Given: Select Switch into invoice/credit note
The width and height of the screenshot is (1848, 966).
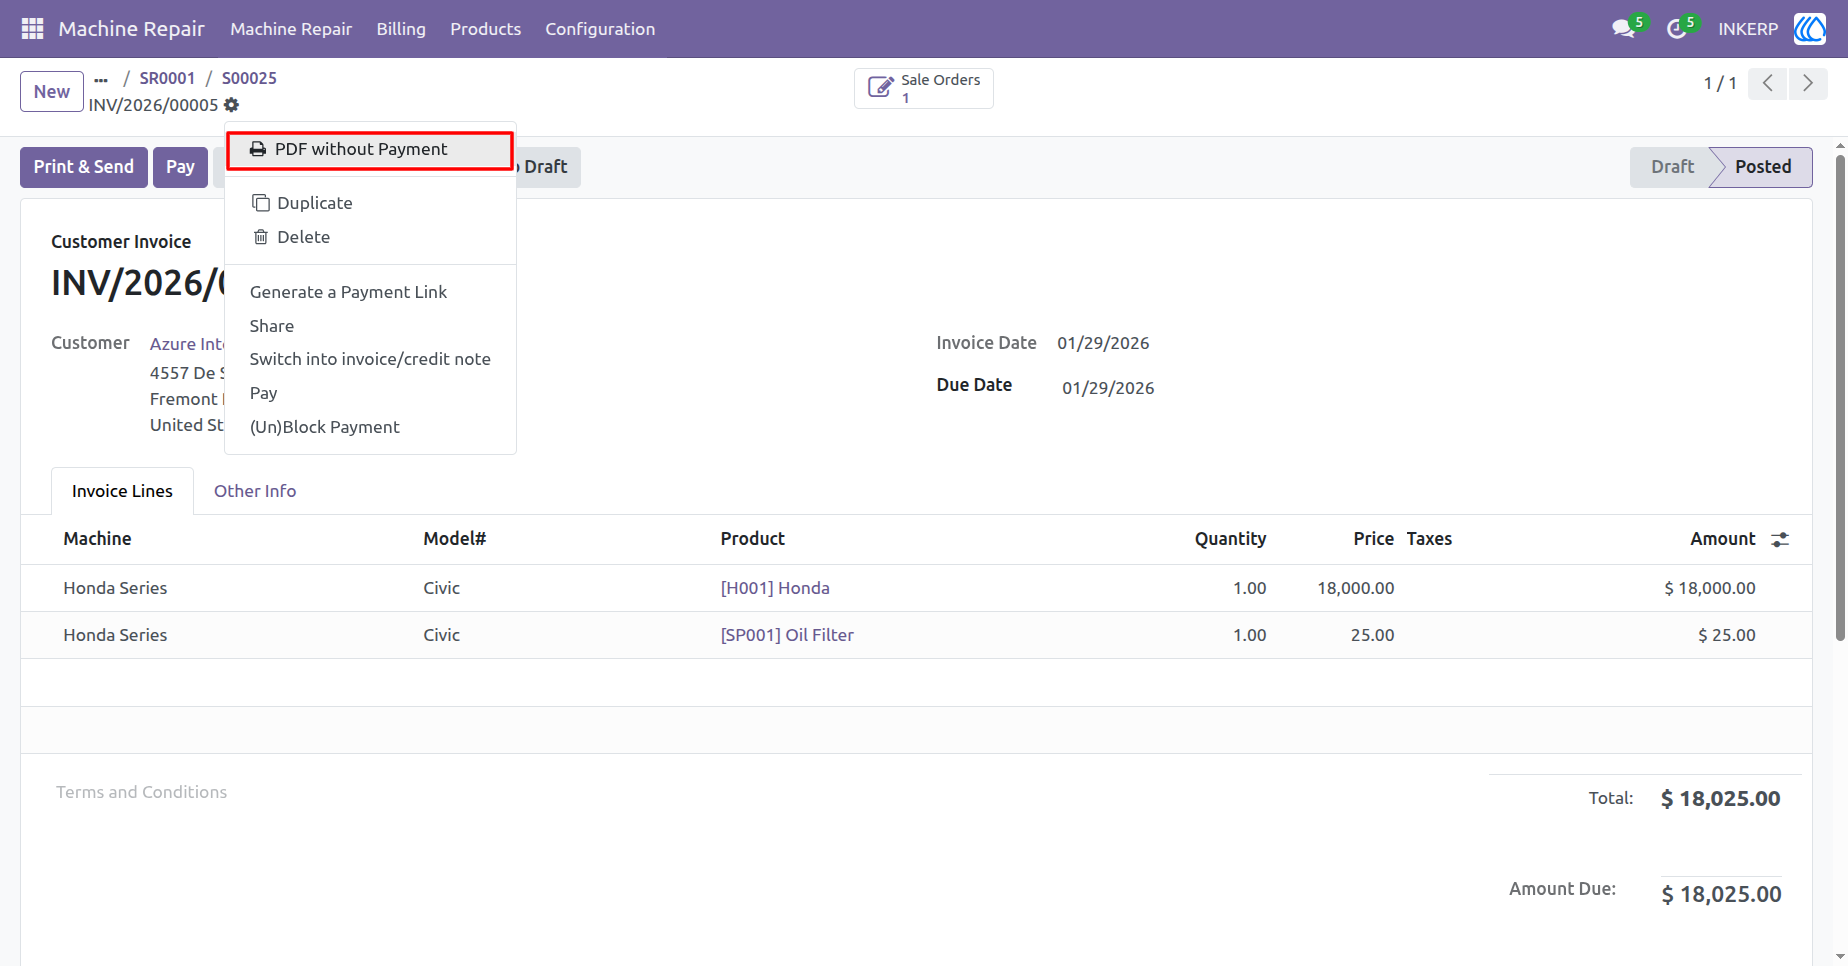Looking at the screenshot, I should (x=370, y=359).
